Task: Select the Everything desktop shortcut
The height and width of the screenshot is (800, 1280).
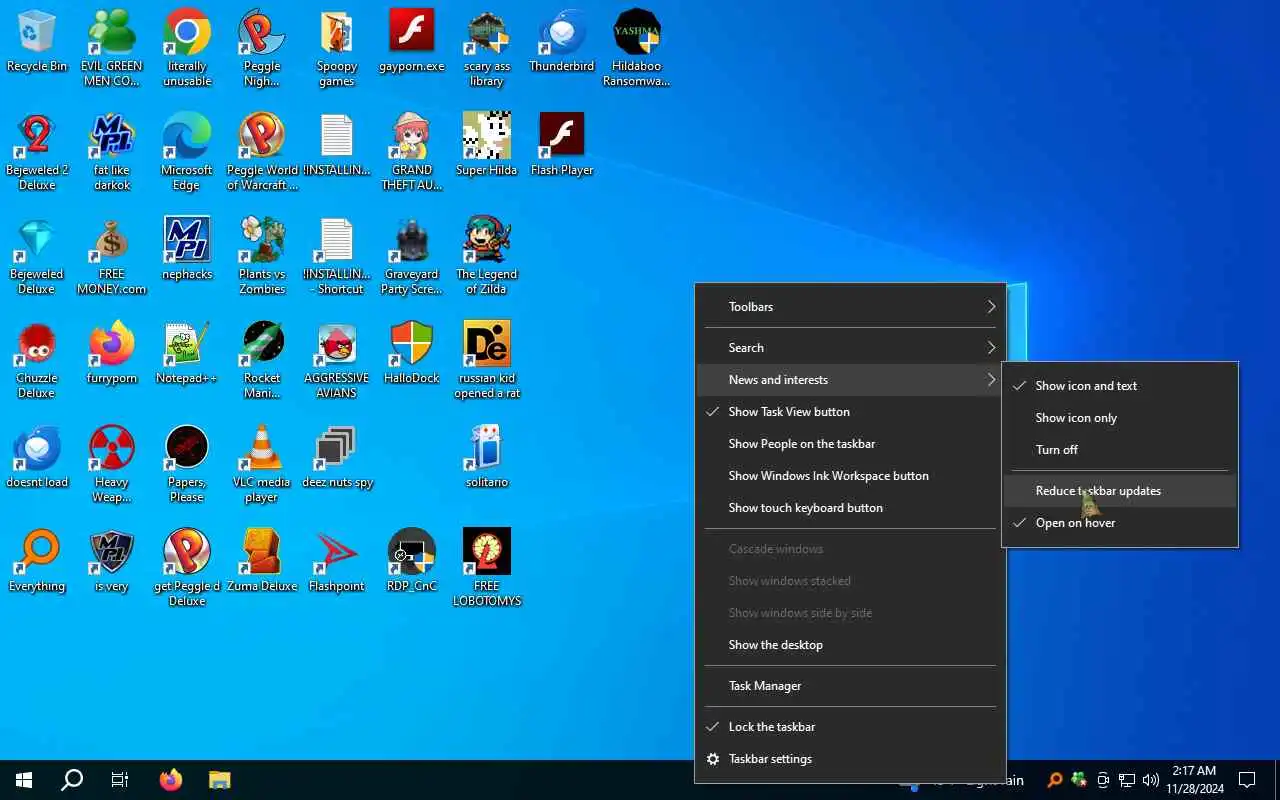Action: pyautogui.click(x=37, y=561)
